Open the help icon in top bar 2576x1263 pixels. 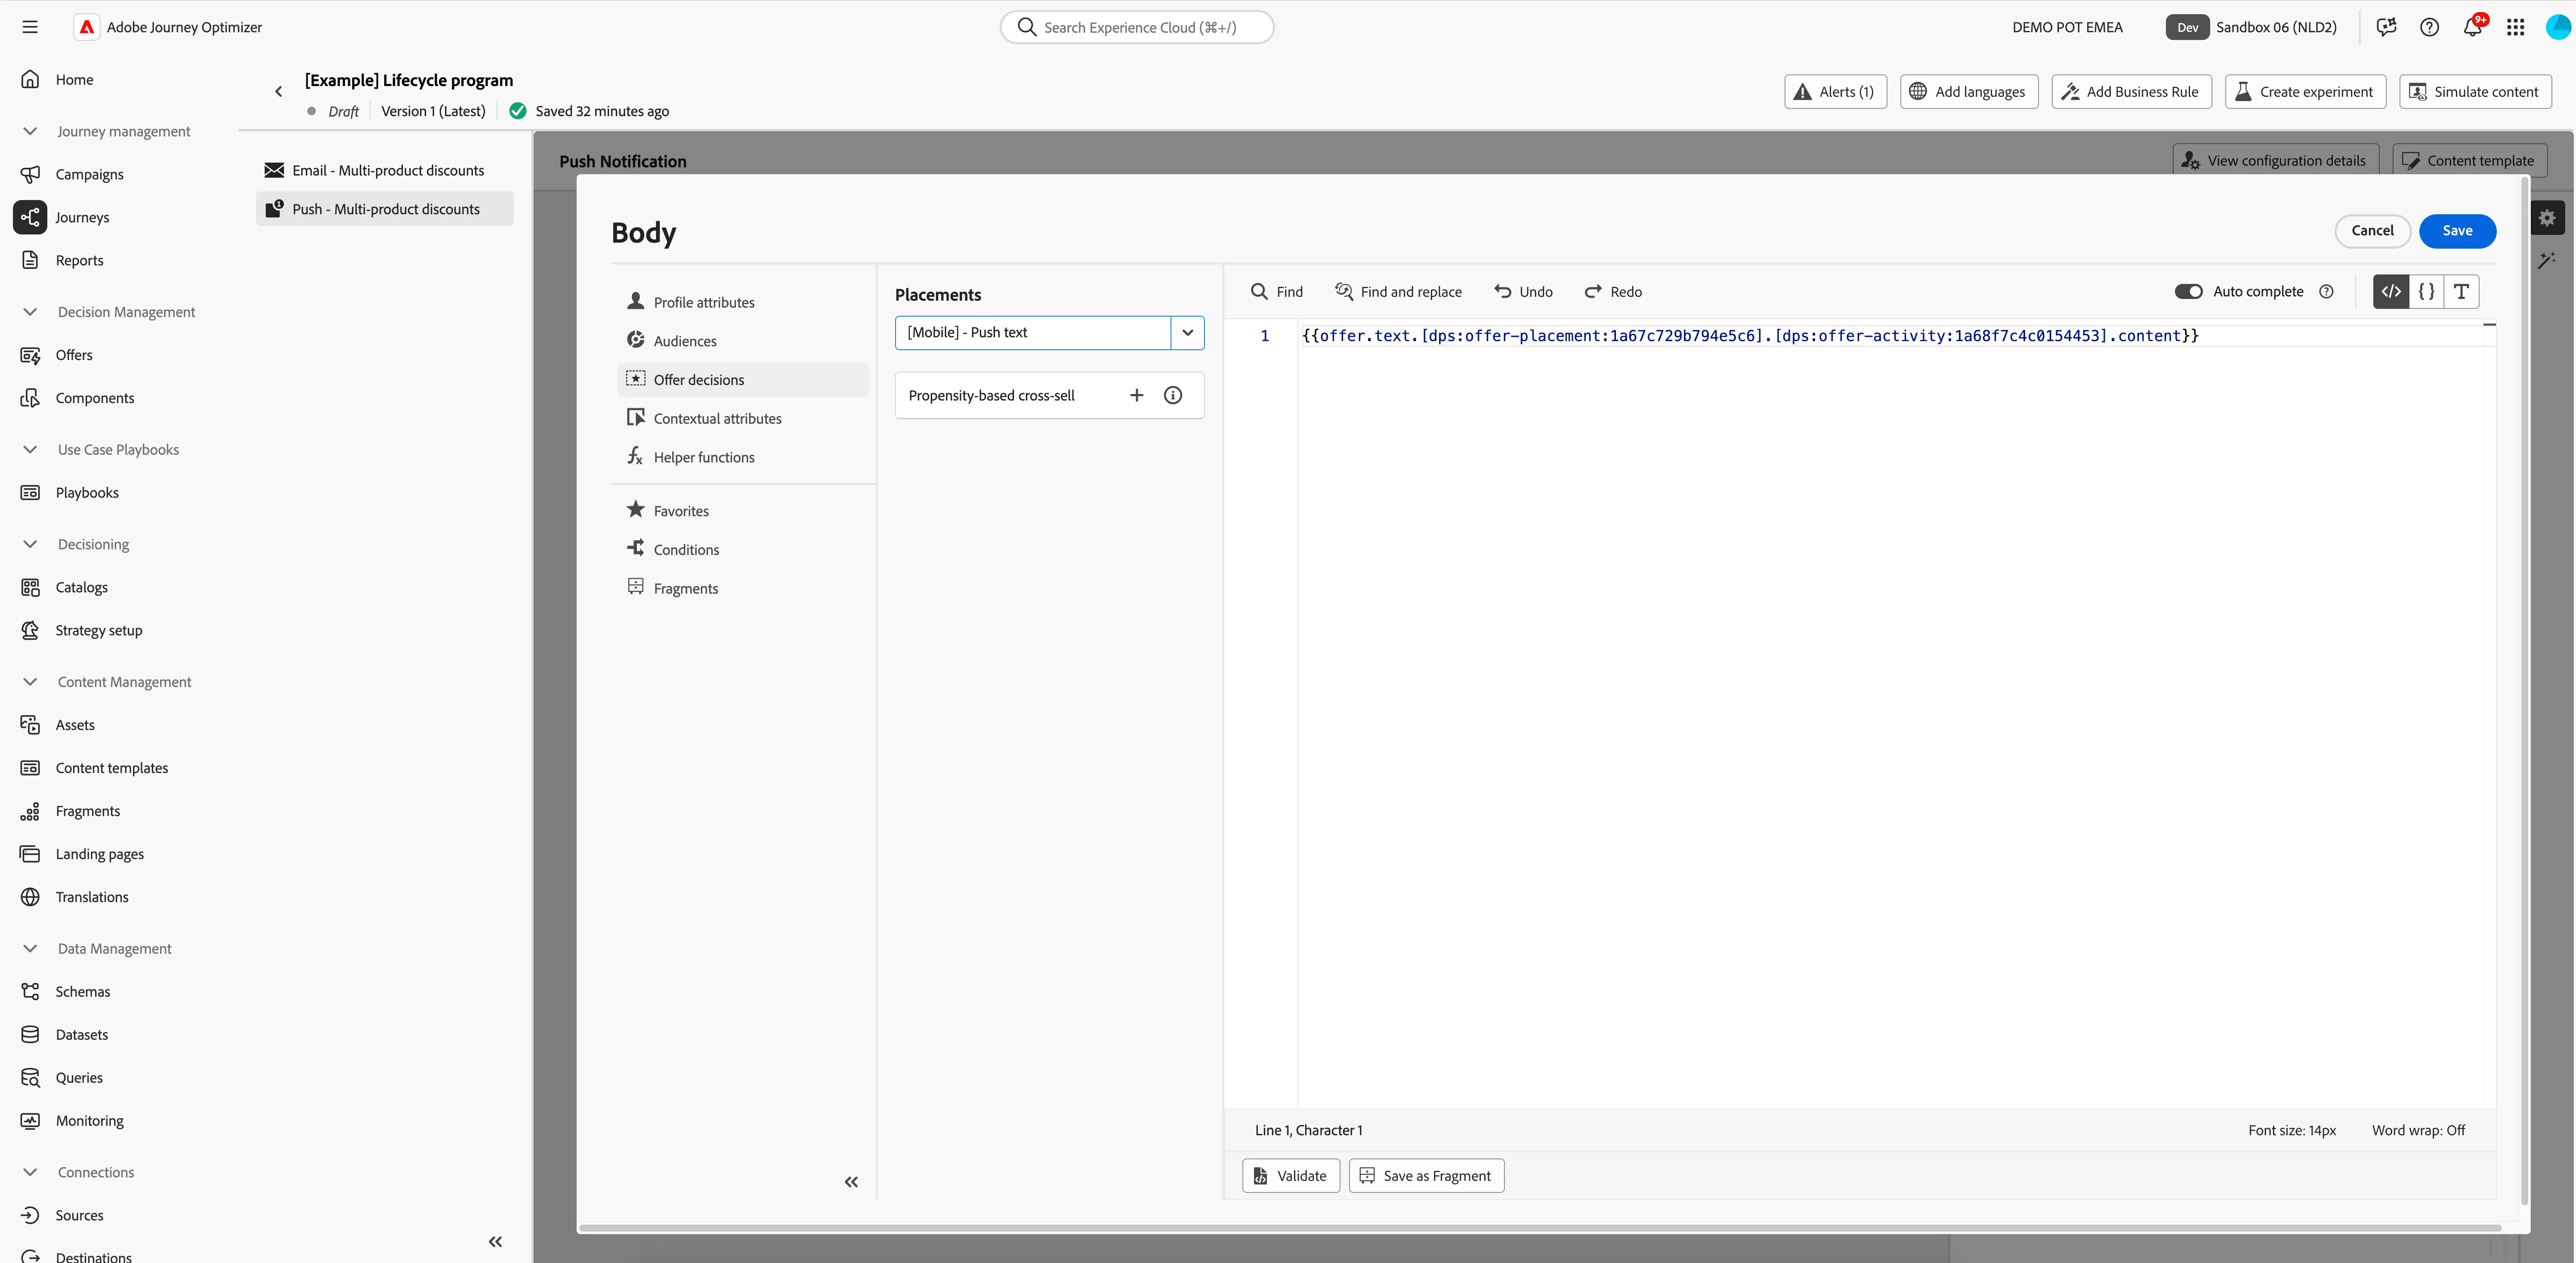2429,27
